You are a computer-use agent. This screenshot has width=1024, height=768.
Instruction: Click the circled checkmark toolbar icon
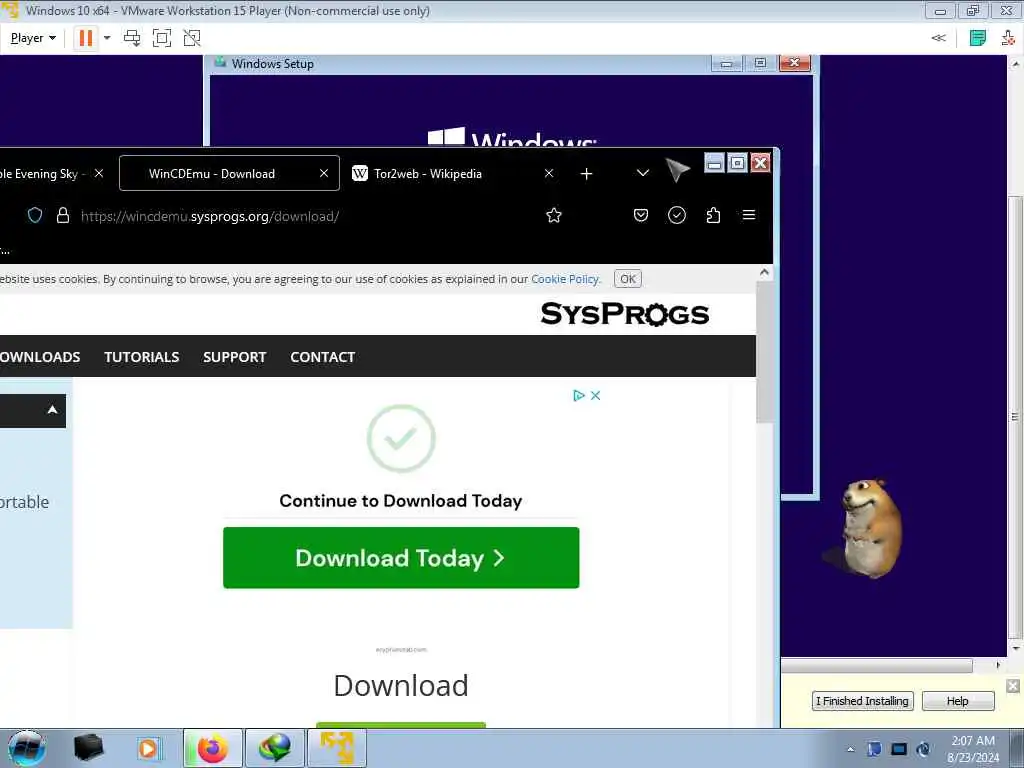[x=677, y=216]
